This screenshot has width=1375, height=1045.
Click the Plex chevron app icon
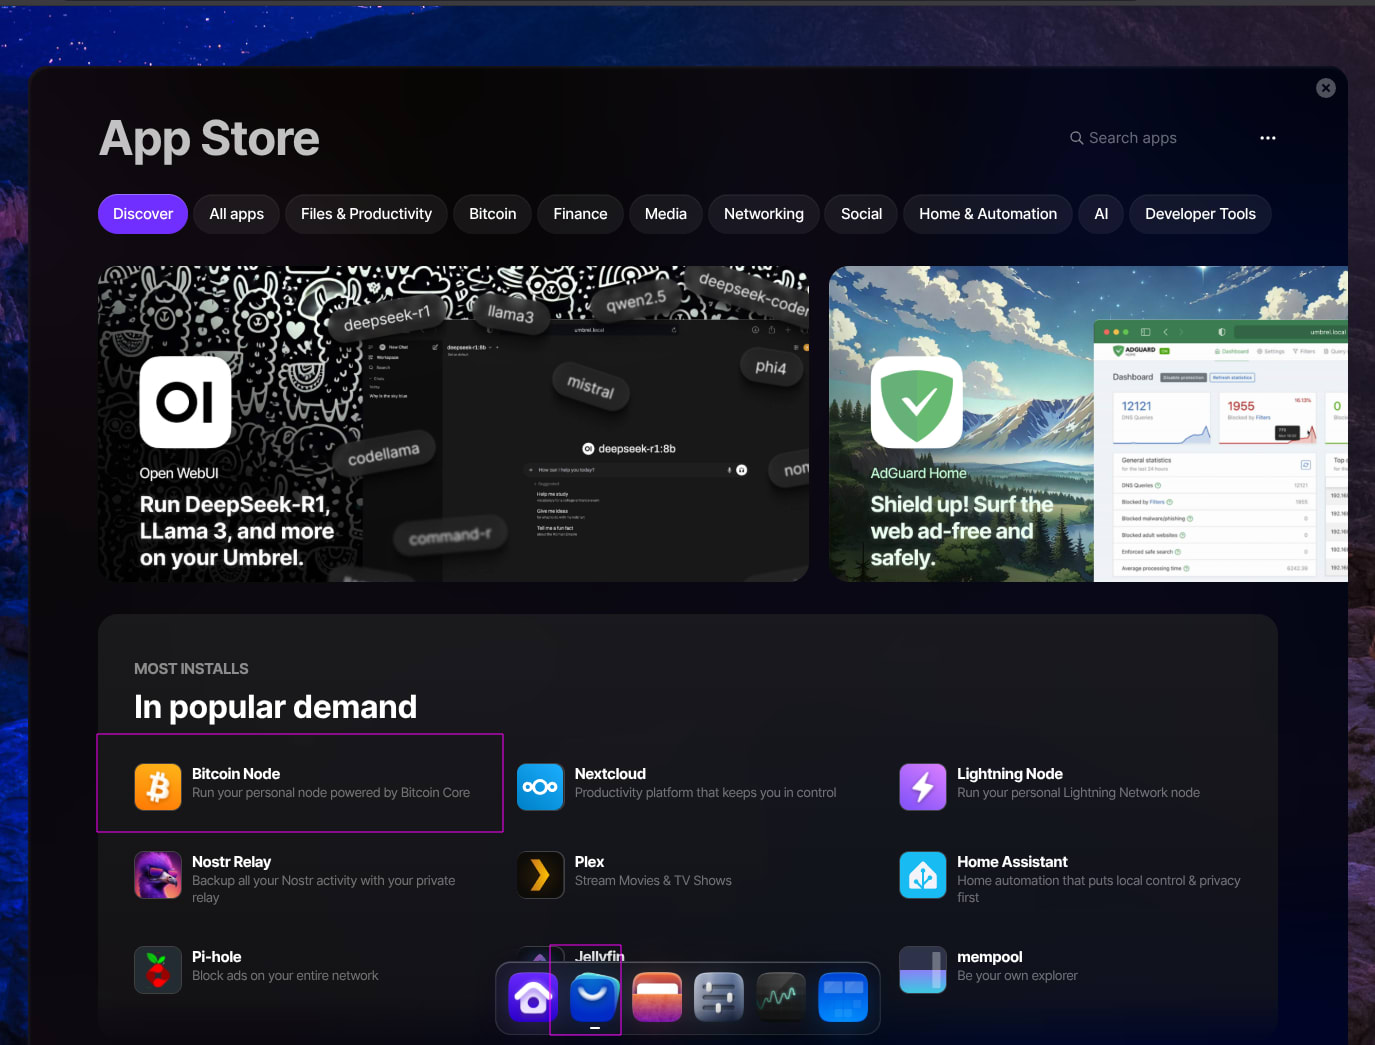(x=541, y=875)
